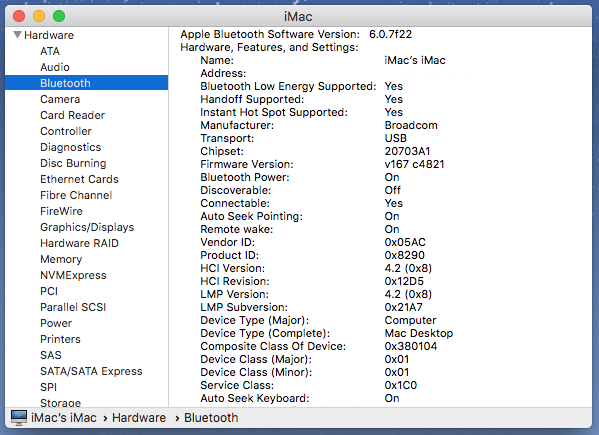Image resolution: width=599 pixels, height=435 pixels.
Task: Select Fibre Channel in the sidebar
Action: (76, 195)
